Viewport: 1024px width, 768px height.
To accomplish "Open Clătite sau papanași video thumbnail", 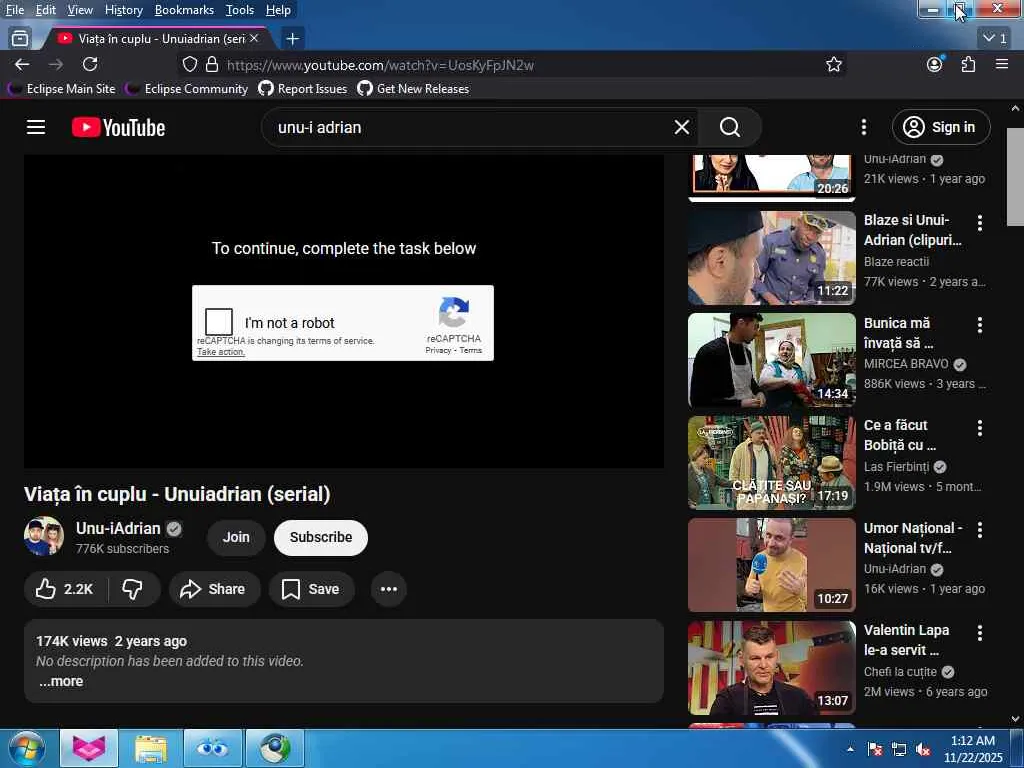I will click(771, 462).
